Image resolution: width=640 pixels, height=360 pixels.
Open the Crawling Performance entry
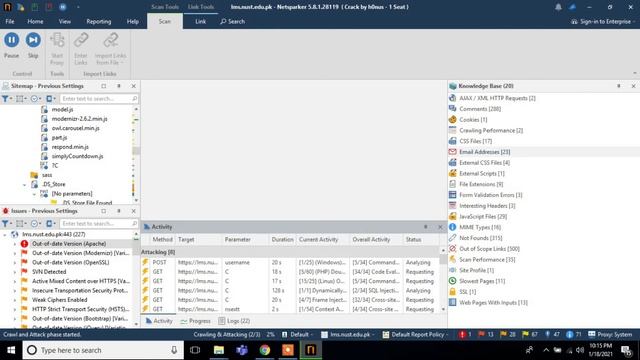tap(491, 131)
